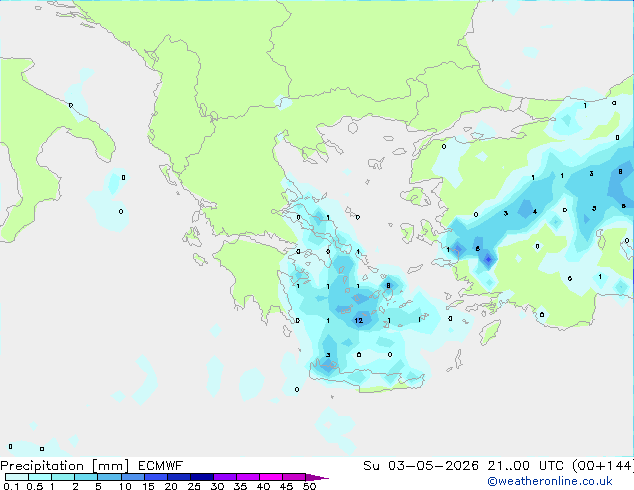Select the 5–10 mm legend swatch
The height and width of the screenshot is (490, 634).
tap(110, 477)
